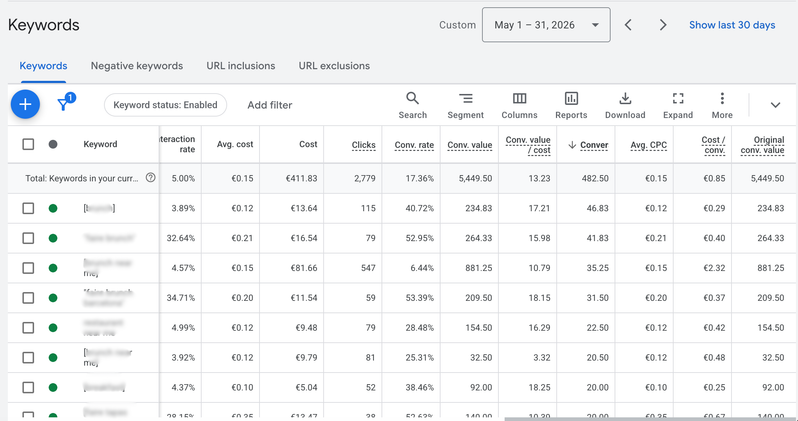
Task: Switch to the Keywords tab
Action: pos(43,66)
